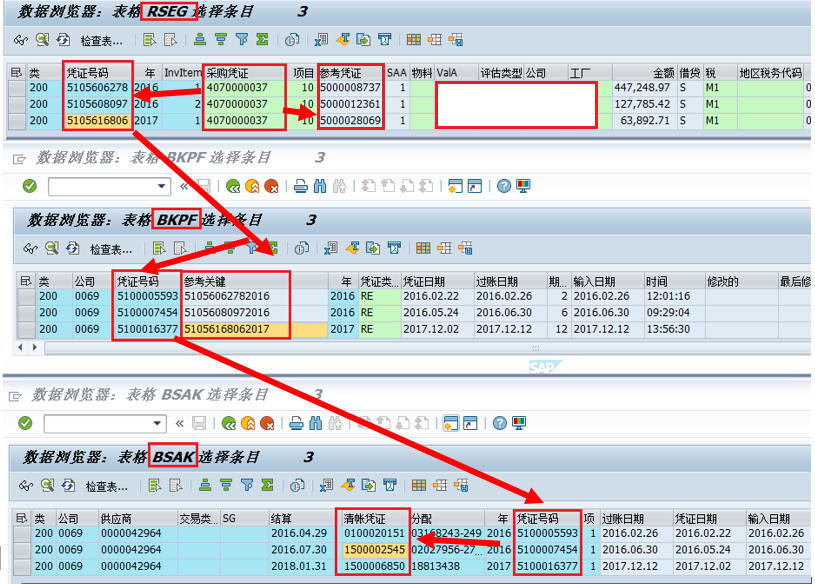The image size is (815, 584).
Task: Collapse command field chevron above BSAK table
Action: coord(180,423)
